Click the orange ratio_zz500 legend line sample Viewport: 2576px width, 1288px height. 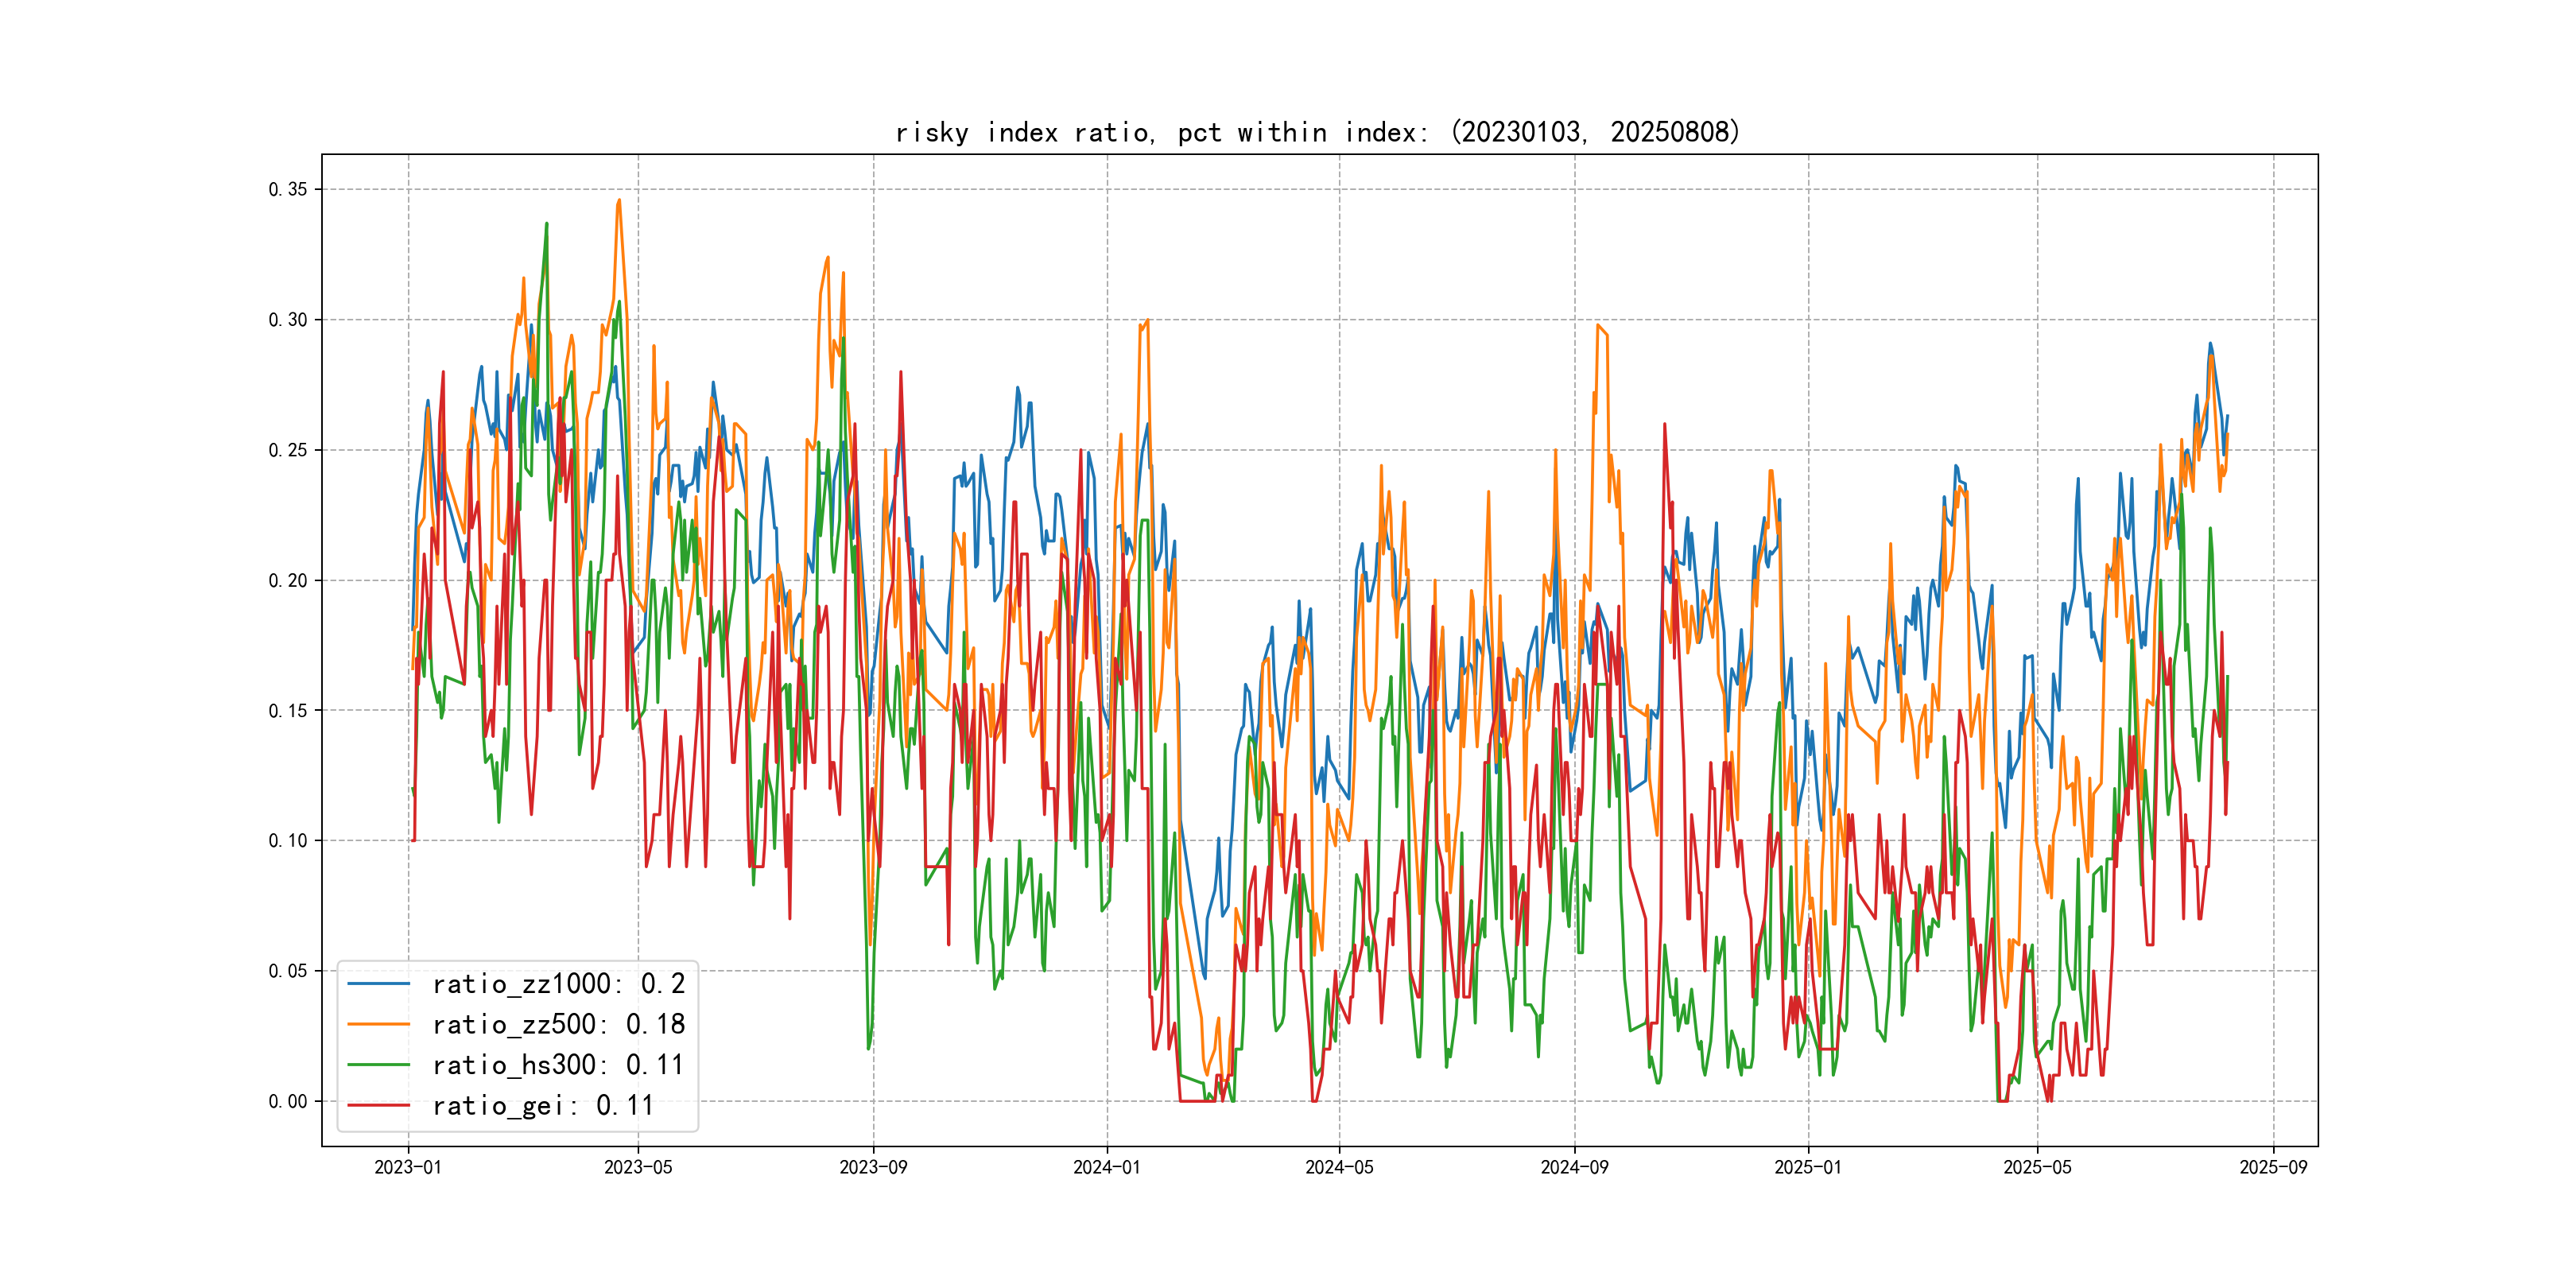(378, 1024)
